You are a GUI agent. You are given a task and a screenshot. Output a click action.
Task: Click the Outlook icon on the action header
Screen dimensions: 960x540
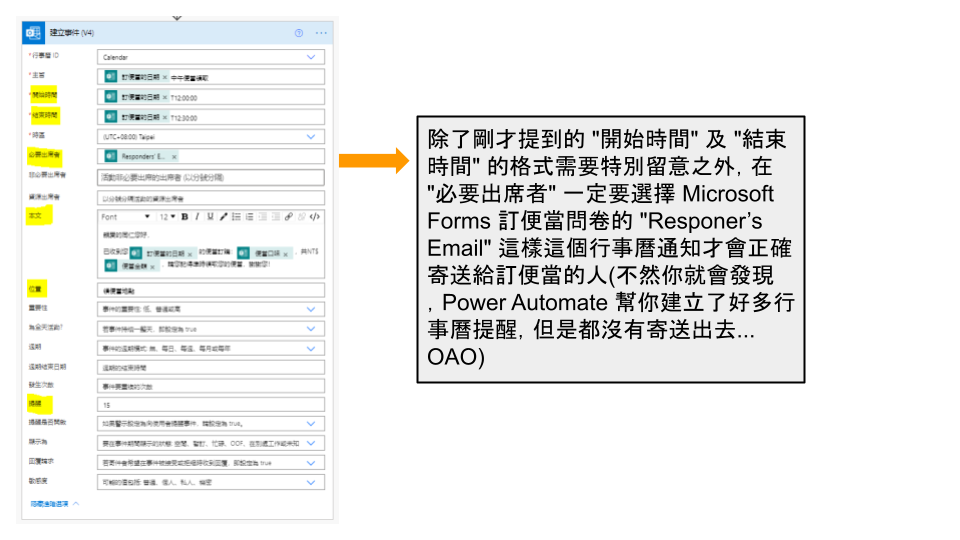pos(34,33)
